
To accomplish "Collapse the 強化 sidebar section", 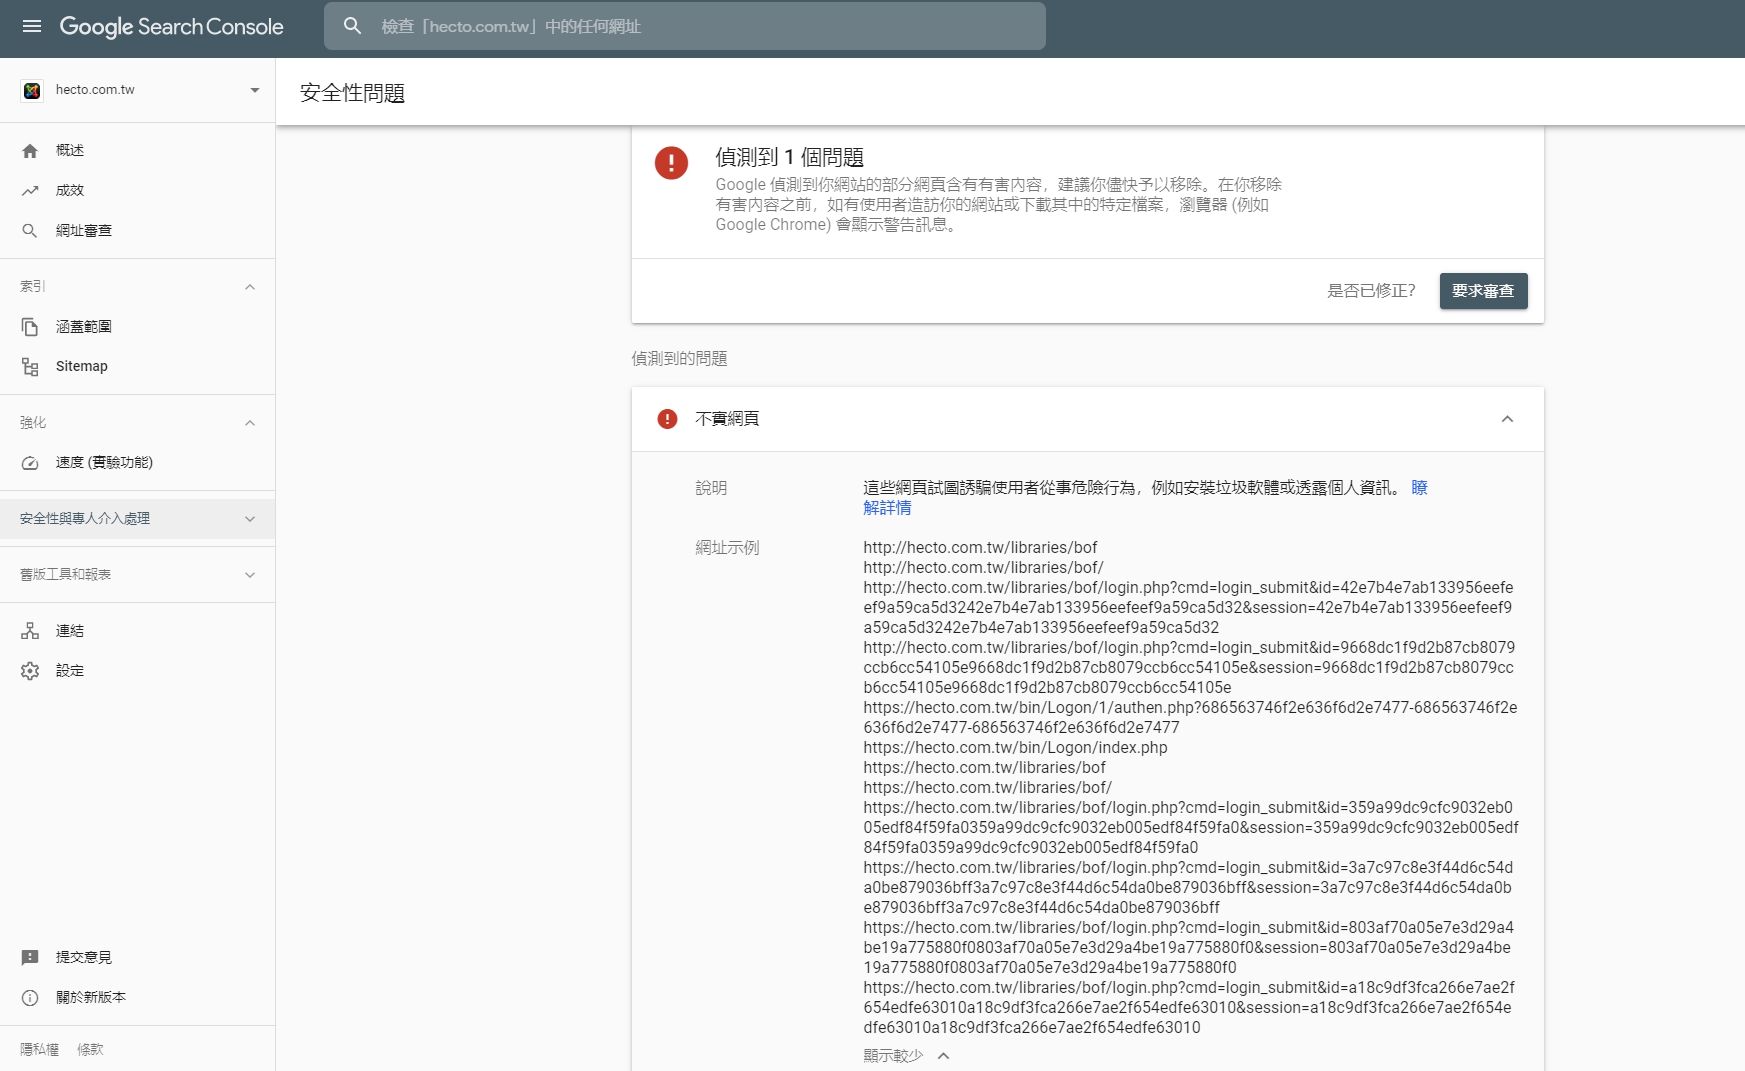I will pos(250,423).
